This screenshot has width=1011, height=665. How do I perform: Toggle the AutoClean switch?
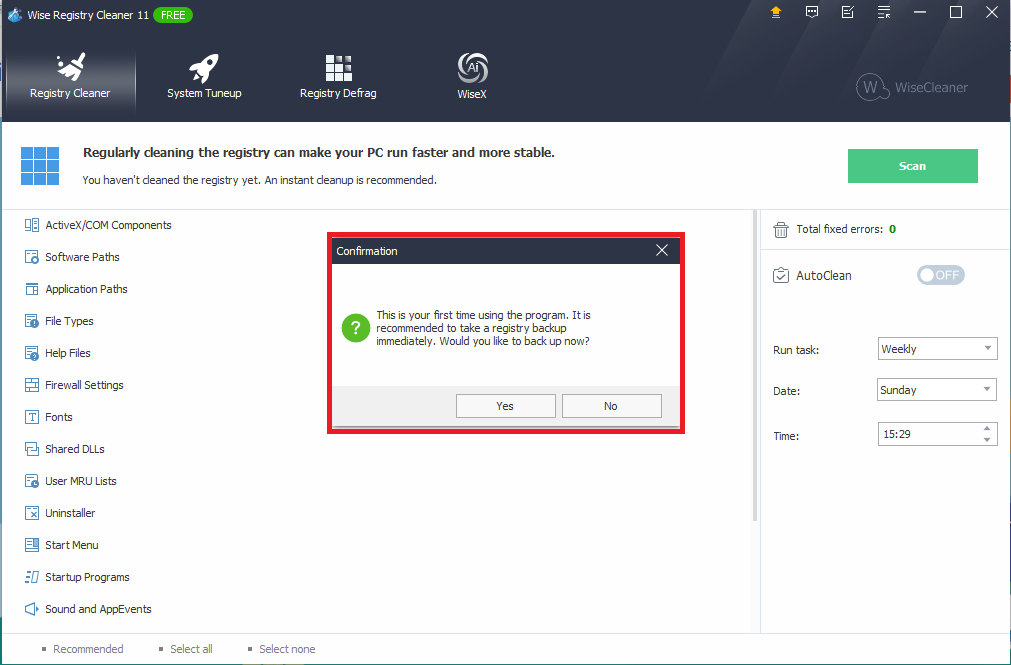point(940,275)
